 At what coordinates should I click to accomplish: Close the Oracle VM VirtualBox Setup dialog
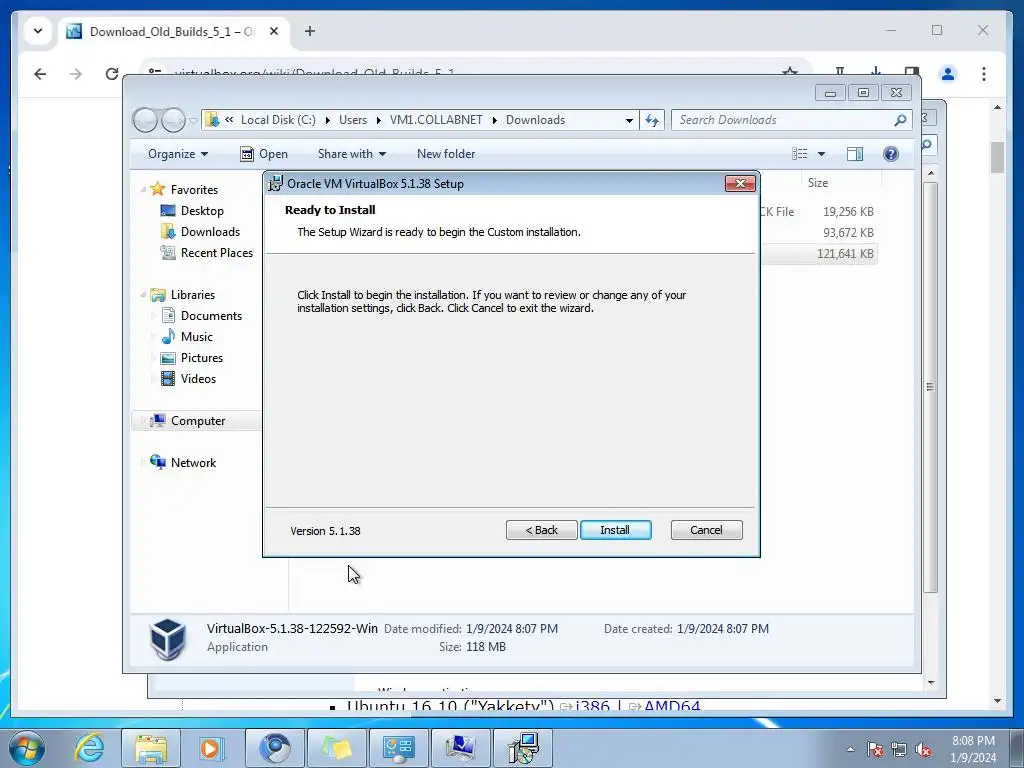(x=740, y=184)
